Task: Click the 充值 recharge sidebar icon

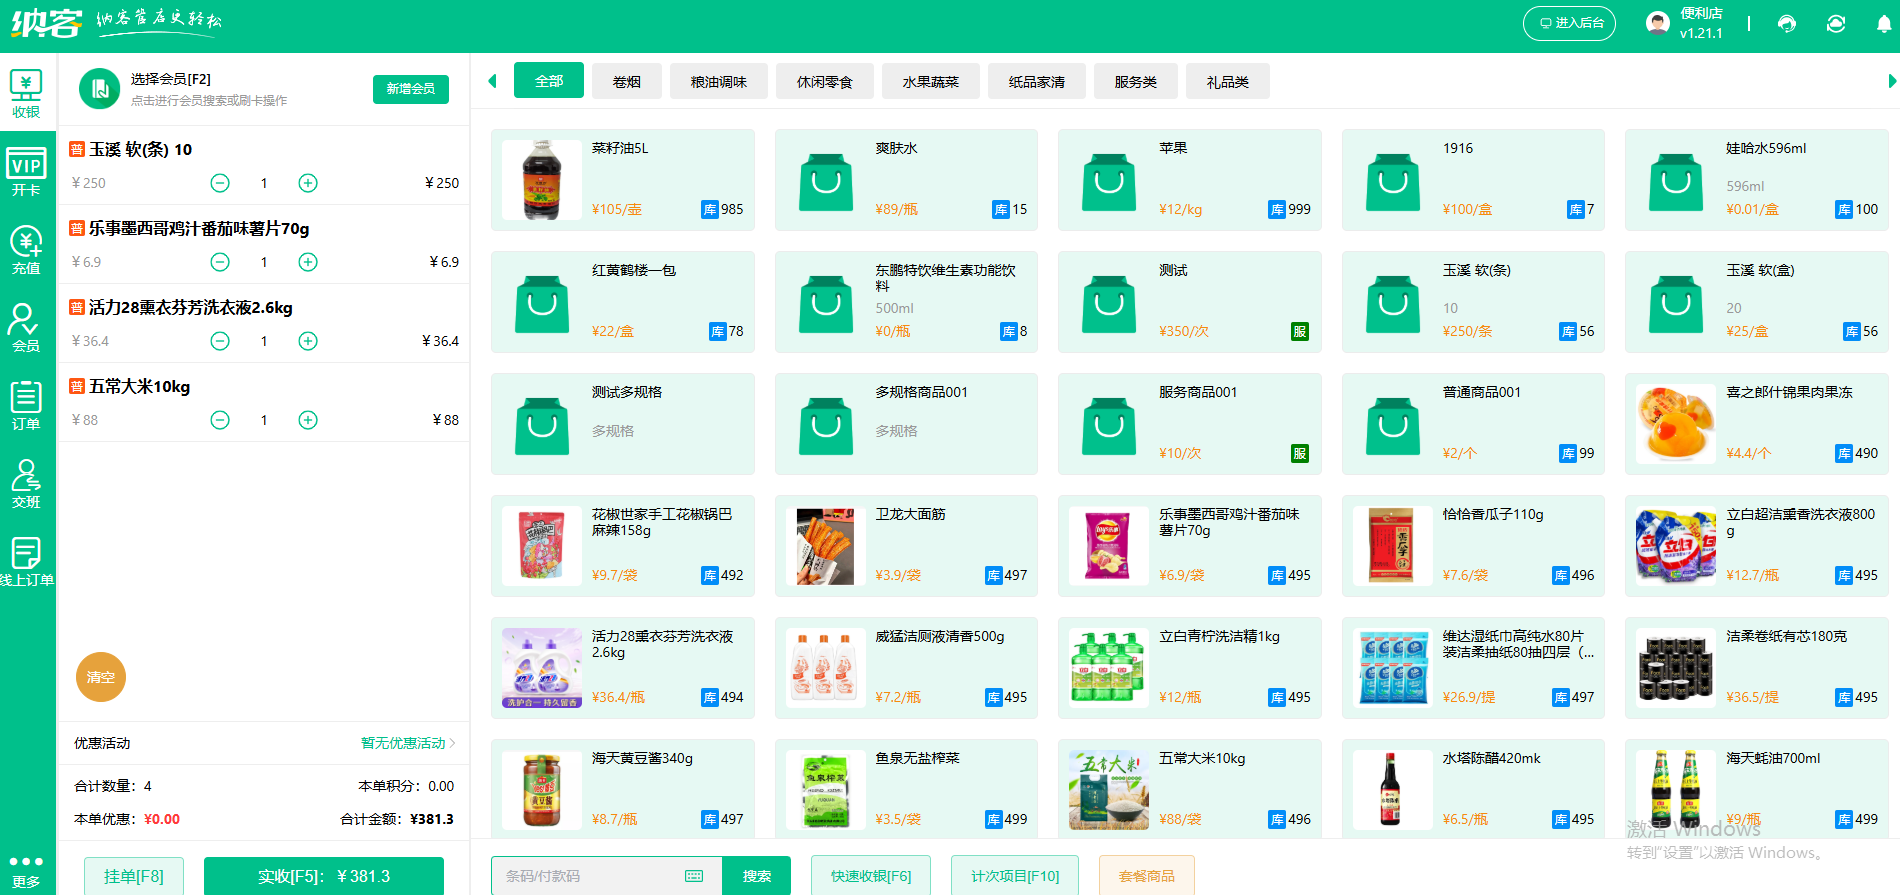Action: [x=26, y=250]
